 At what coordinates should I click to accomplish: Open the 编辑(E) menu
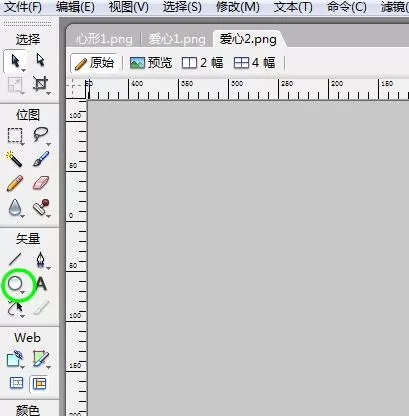(75, 7)
